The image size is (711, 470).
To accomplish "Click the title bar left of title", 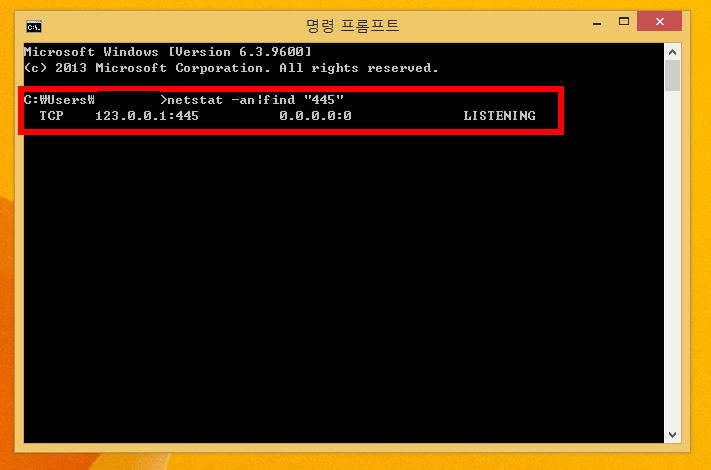I will [x=172, y=25].
